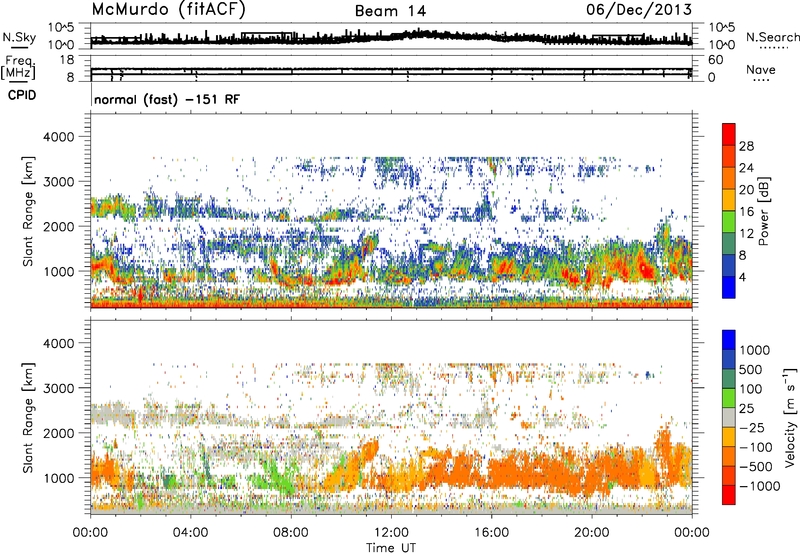Click the 'Freq. [MHz]' label
Screen dimensions: 800x554
pos(20,67)
